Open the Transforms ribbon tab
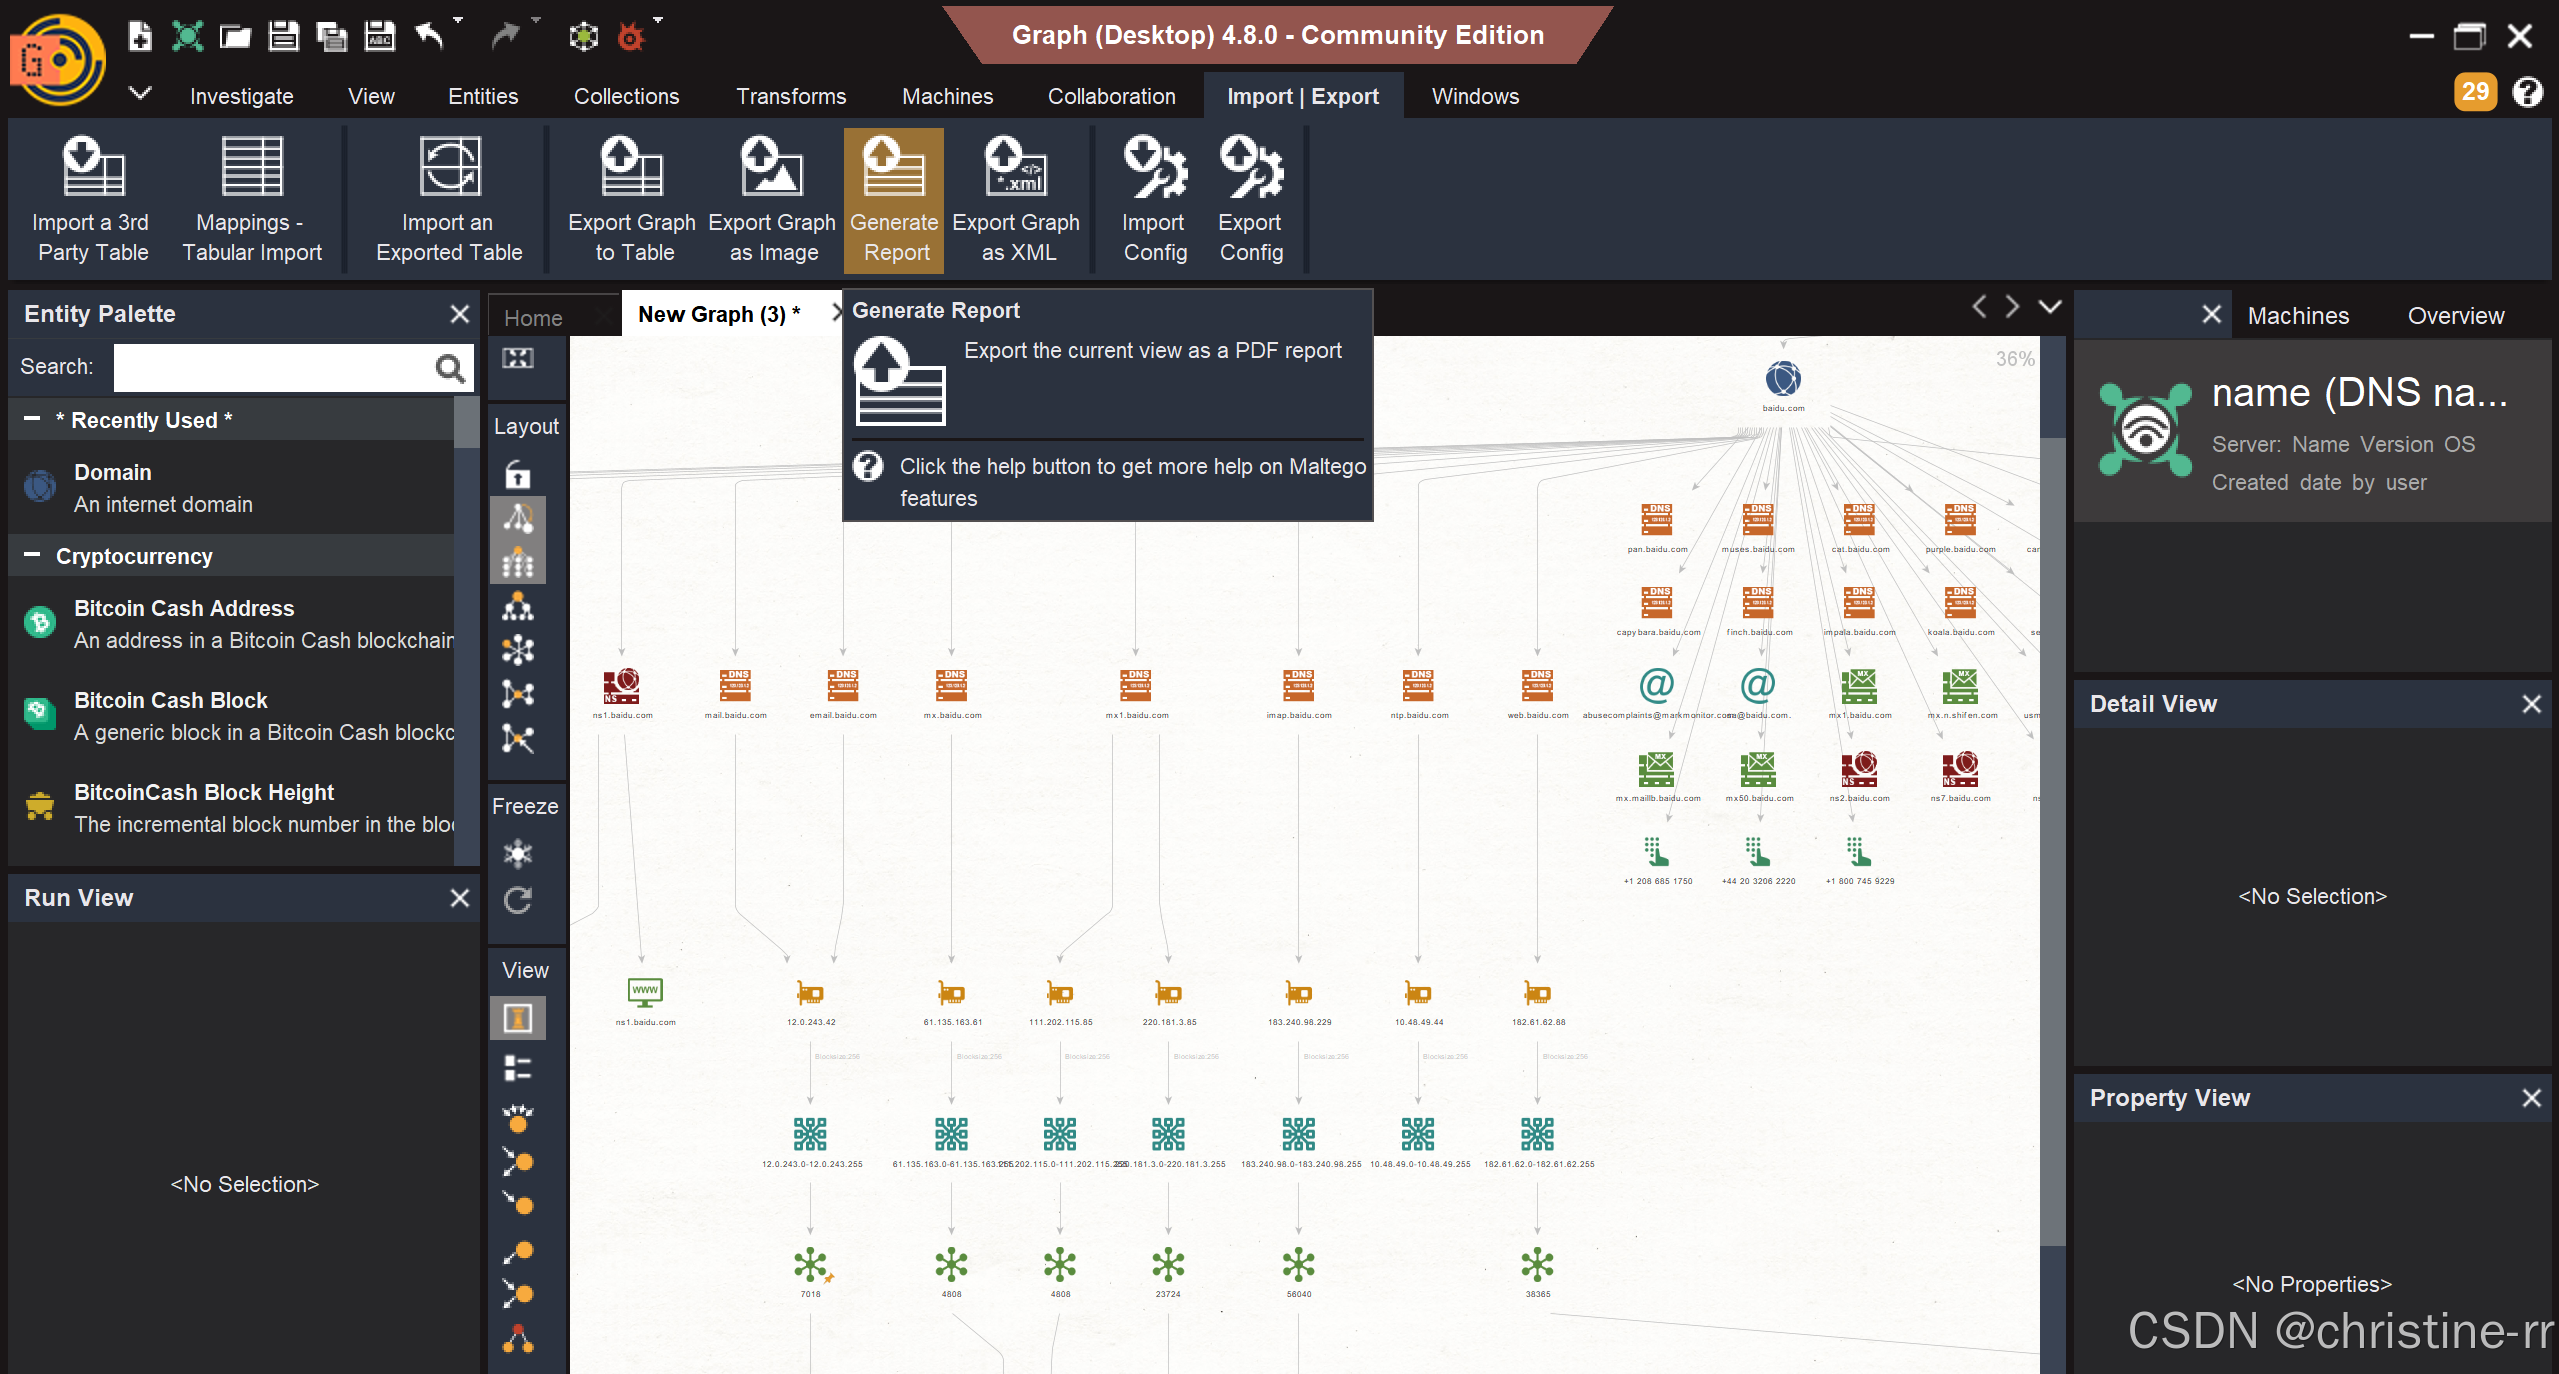 pyautogui.click(x=790, y=96)
